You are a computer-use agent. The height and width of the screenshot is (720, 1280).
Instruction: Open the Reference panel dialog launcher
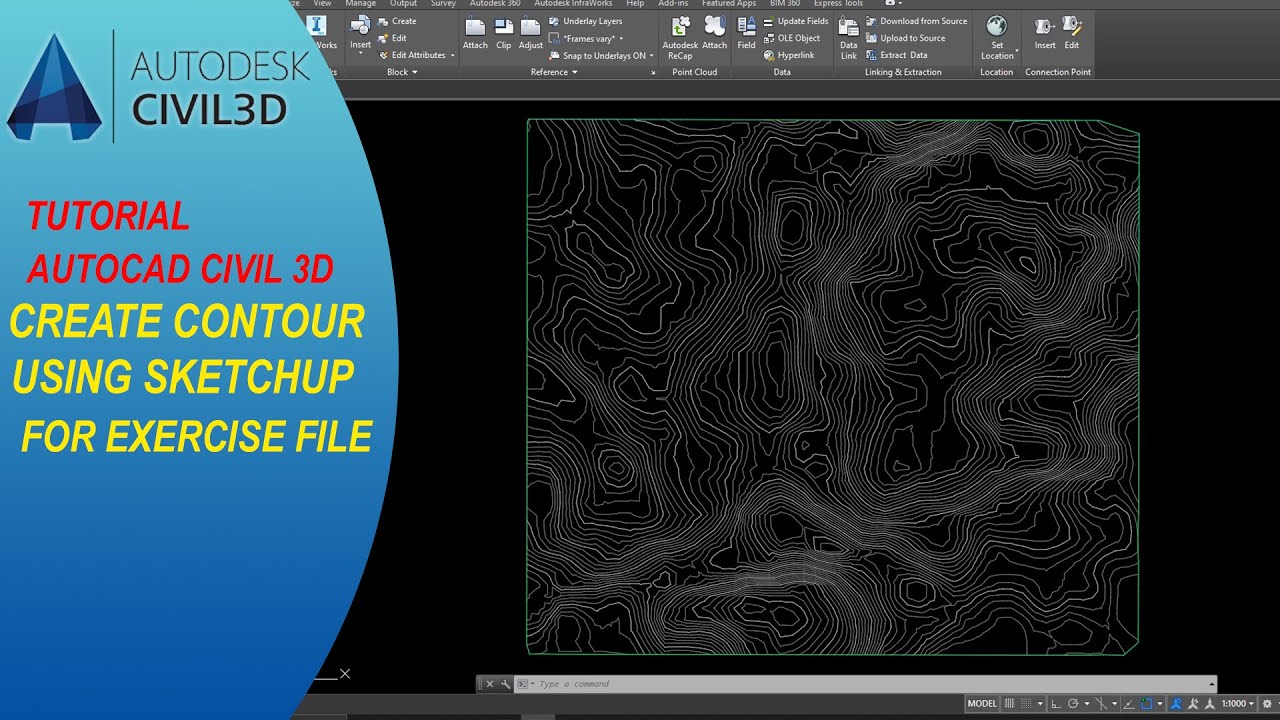click(654, 72)
